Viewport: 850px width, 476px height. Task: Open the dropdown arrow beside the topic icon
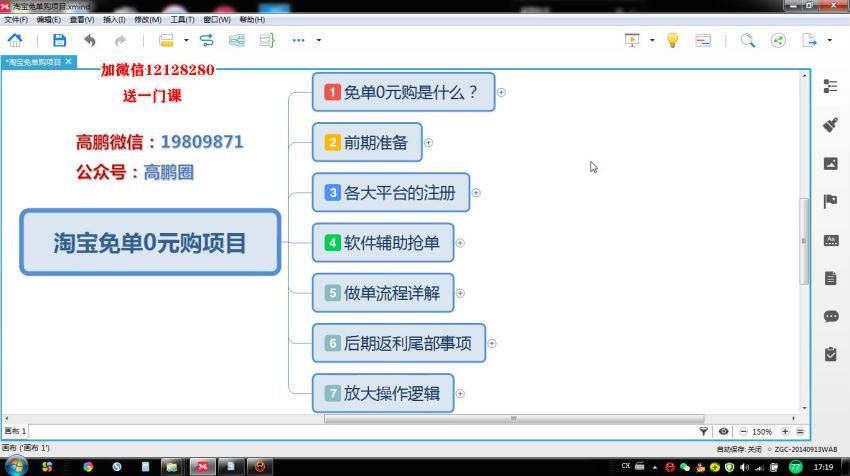tap(186, 40)
